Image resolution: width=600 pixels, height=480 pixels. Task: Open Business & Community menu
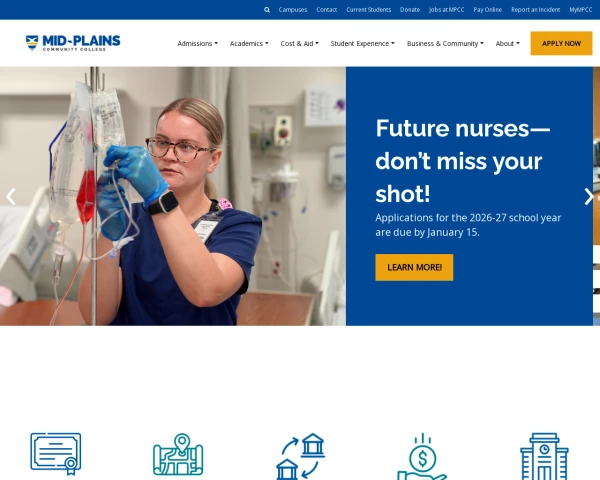tap(445, 44)
